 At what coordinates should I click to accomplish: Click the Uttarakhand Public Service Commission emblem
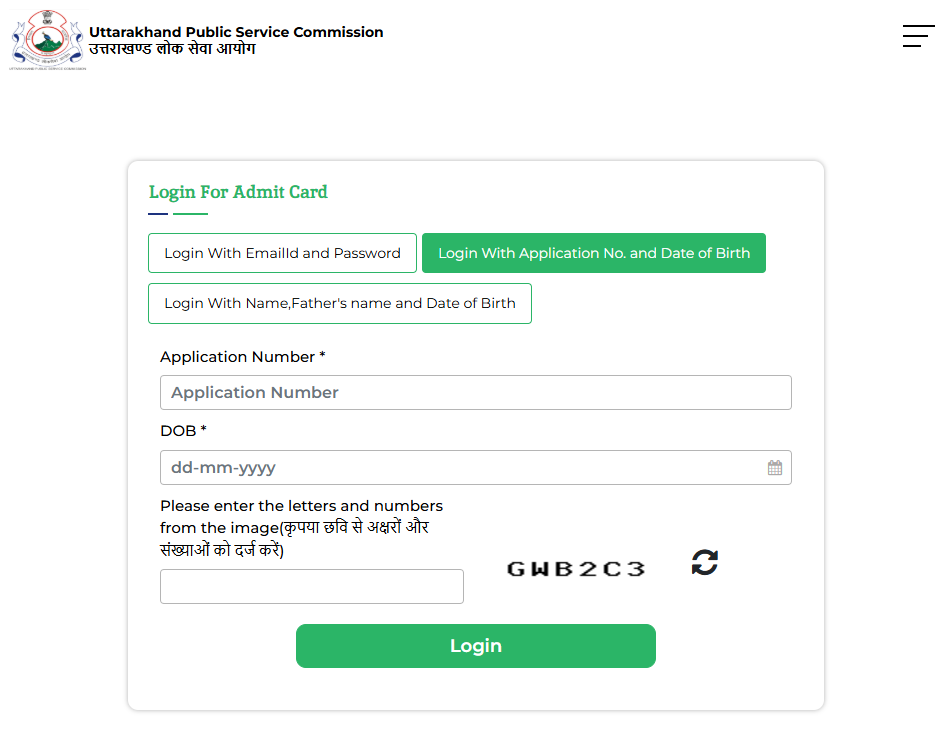(x=48, y=40)
